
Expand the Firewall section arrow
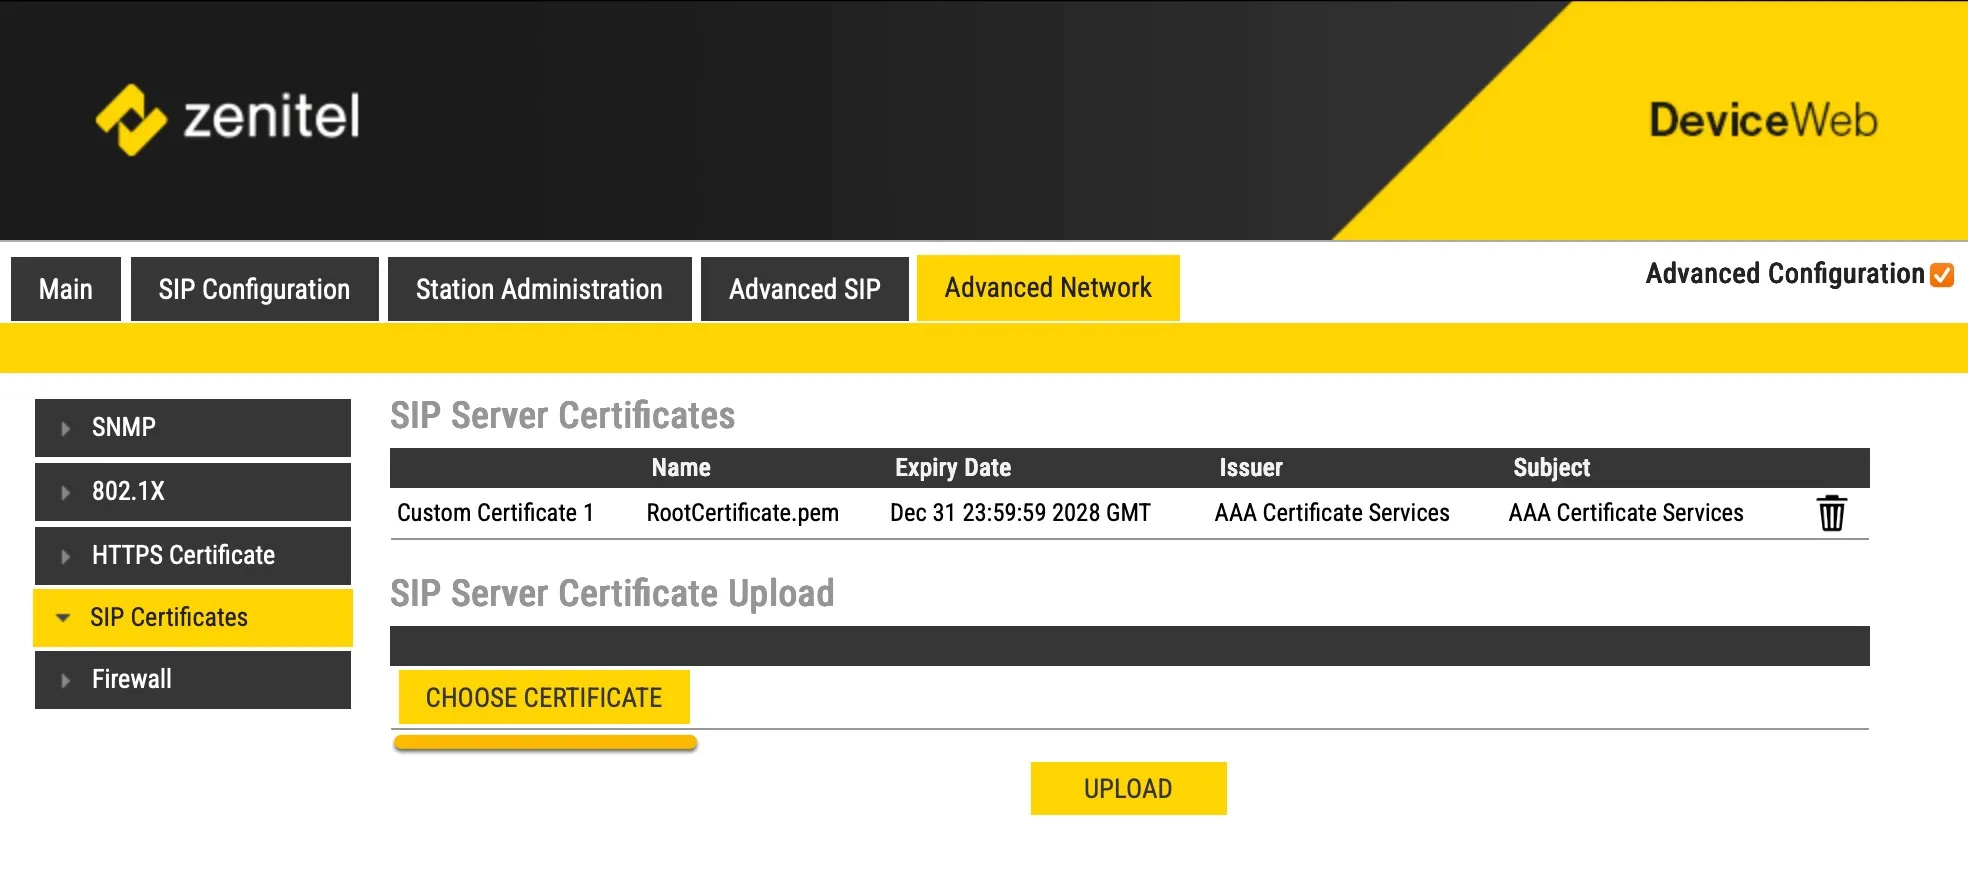[x=65, y=680]
